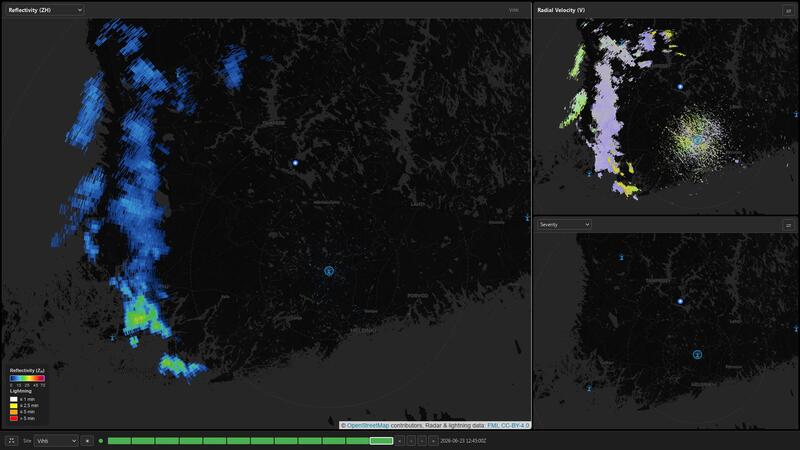
Task: Click the 2026-06-23 12:45:00Z timestamp
Action: coord(463,441)
